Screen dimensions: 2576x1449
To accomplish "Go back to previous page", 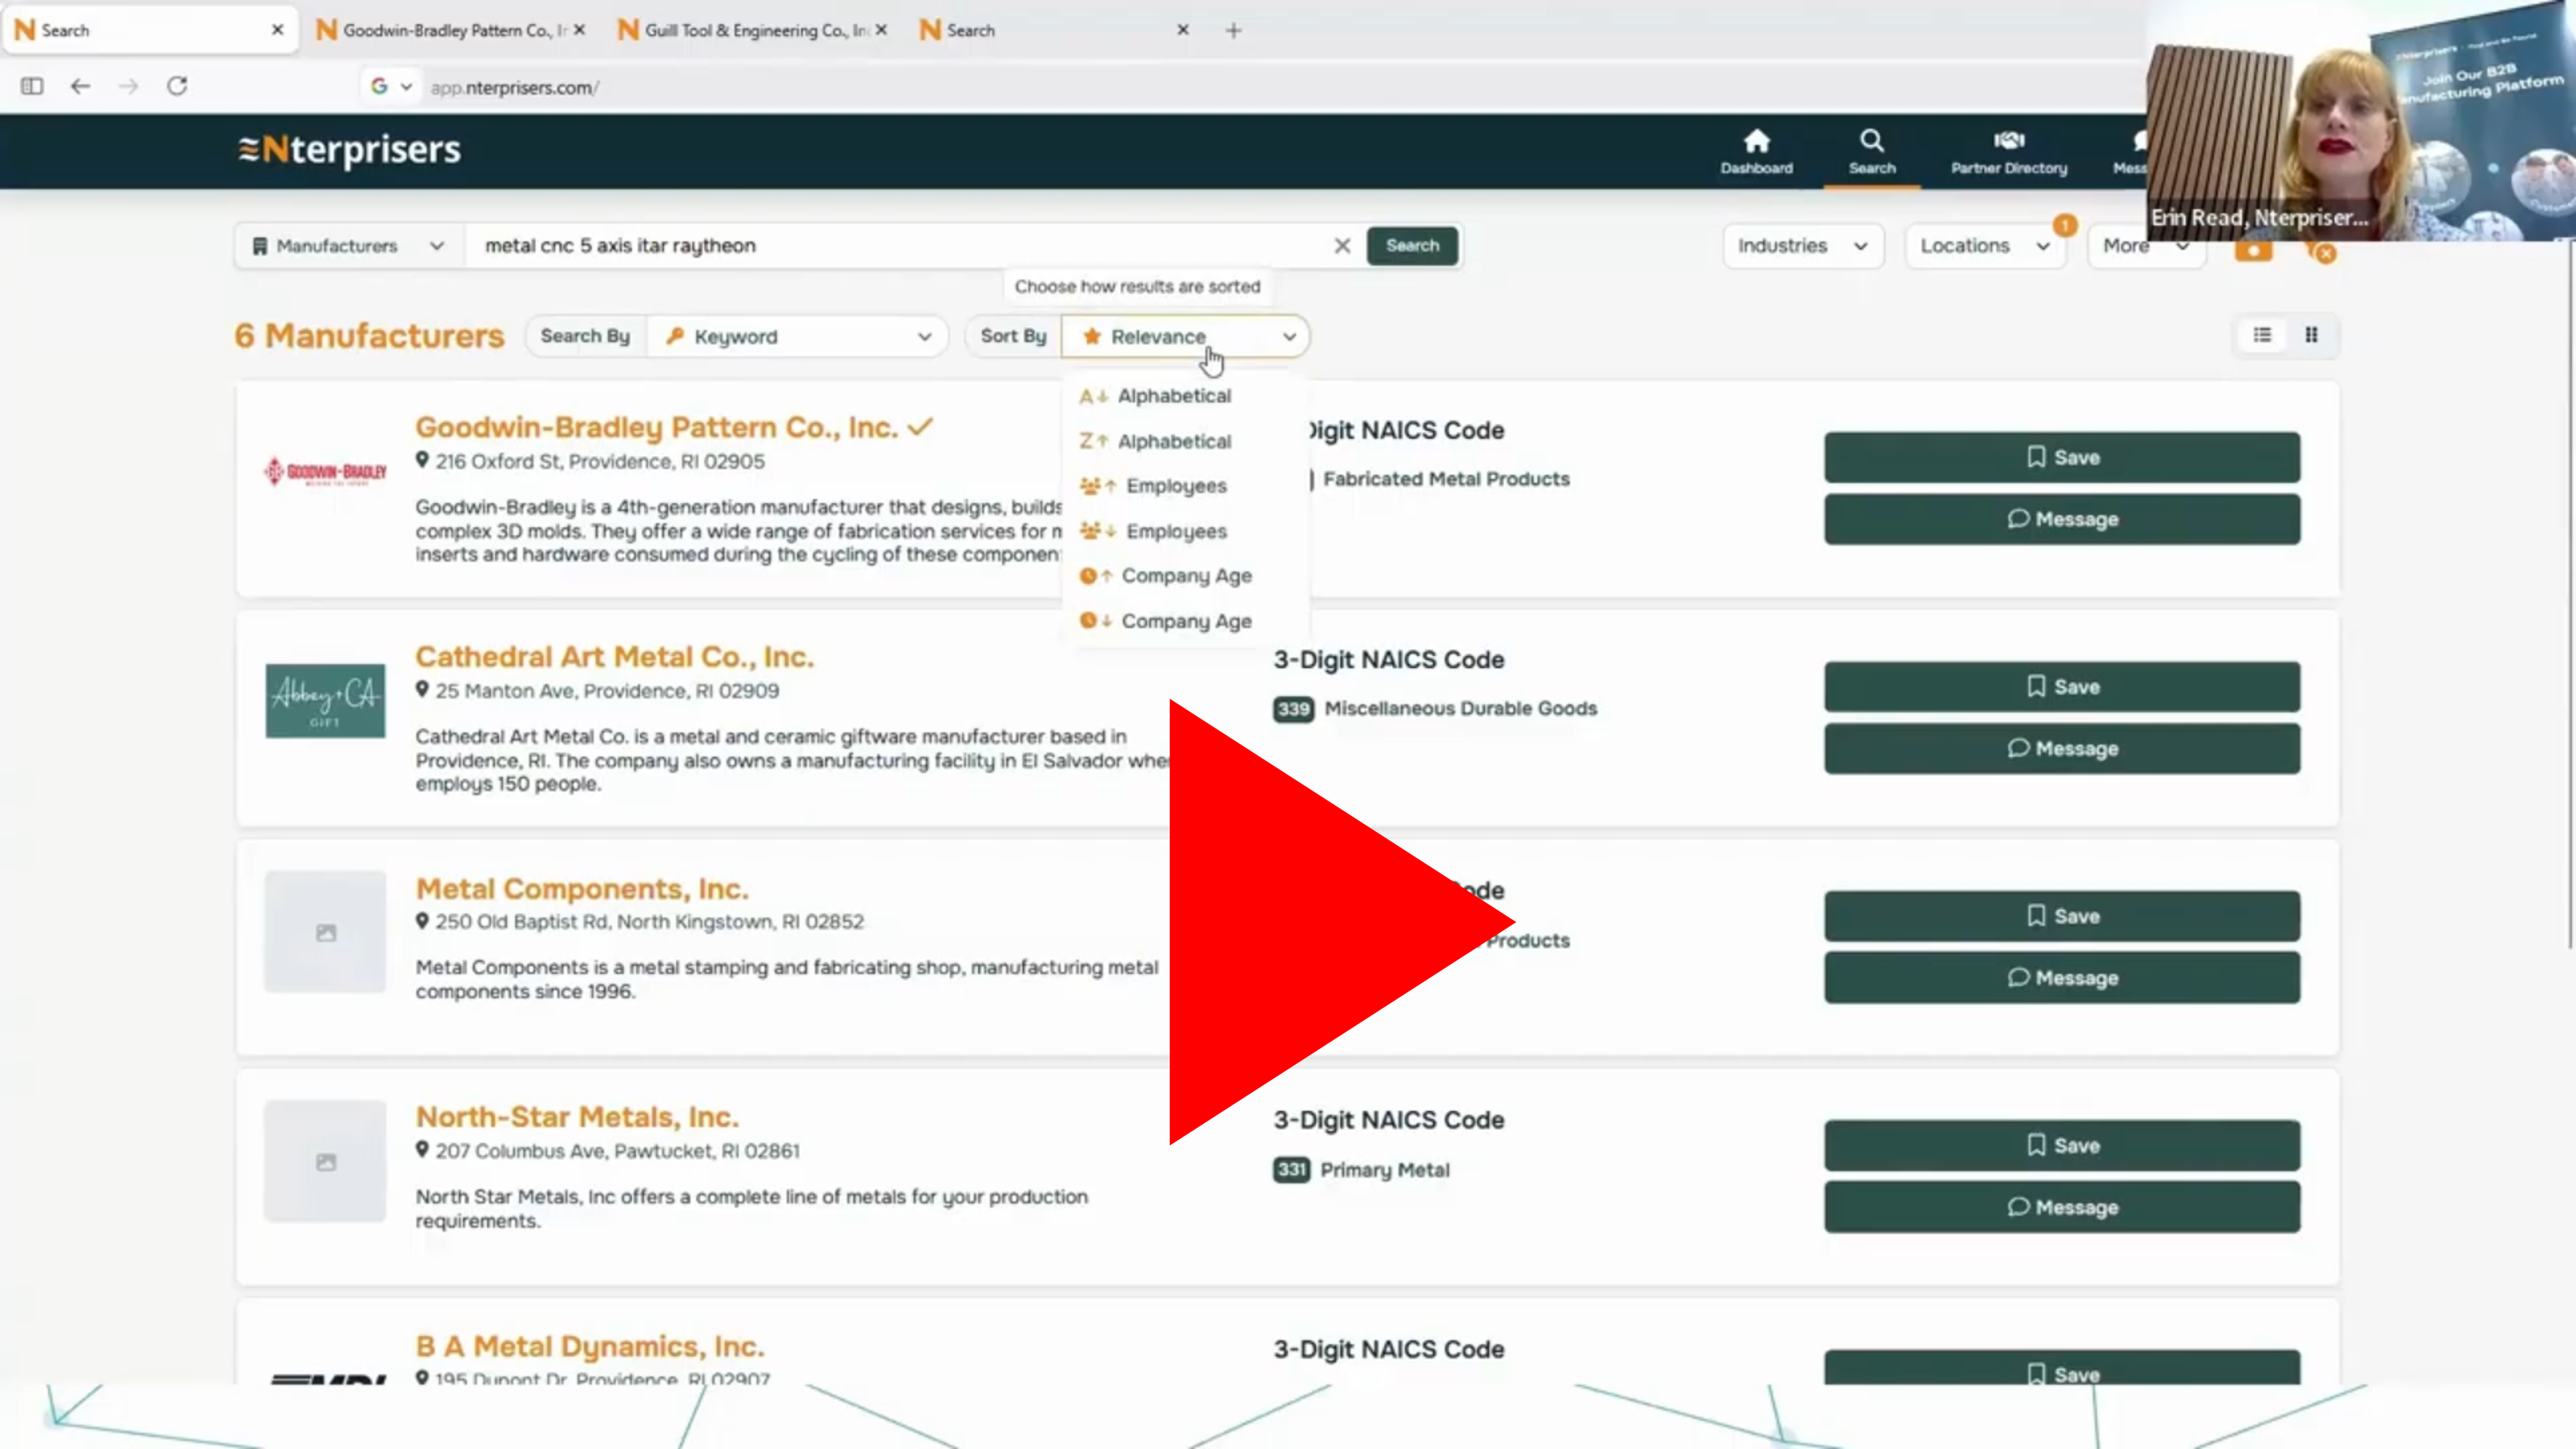I will (x=81, y=86).
